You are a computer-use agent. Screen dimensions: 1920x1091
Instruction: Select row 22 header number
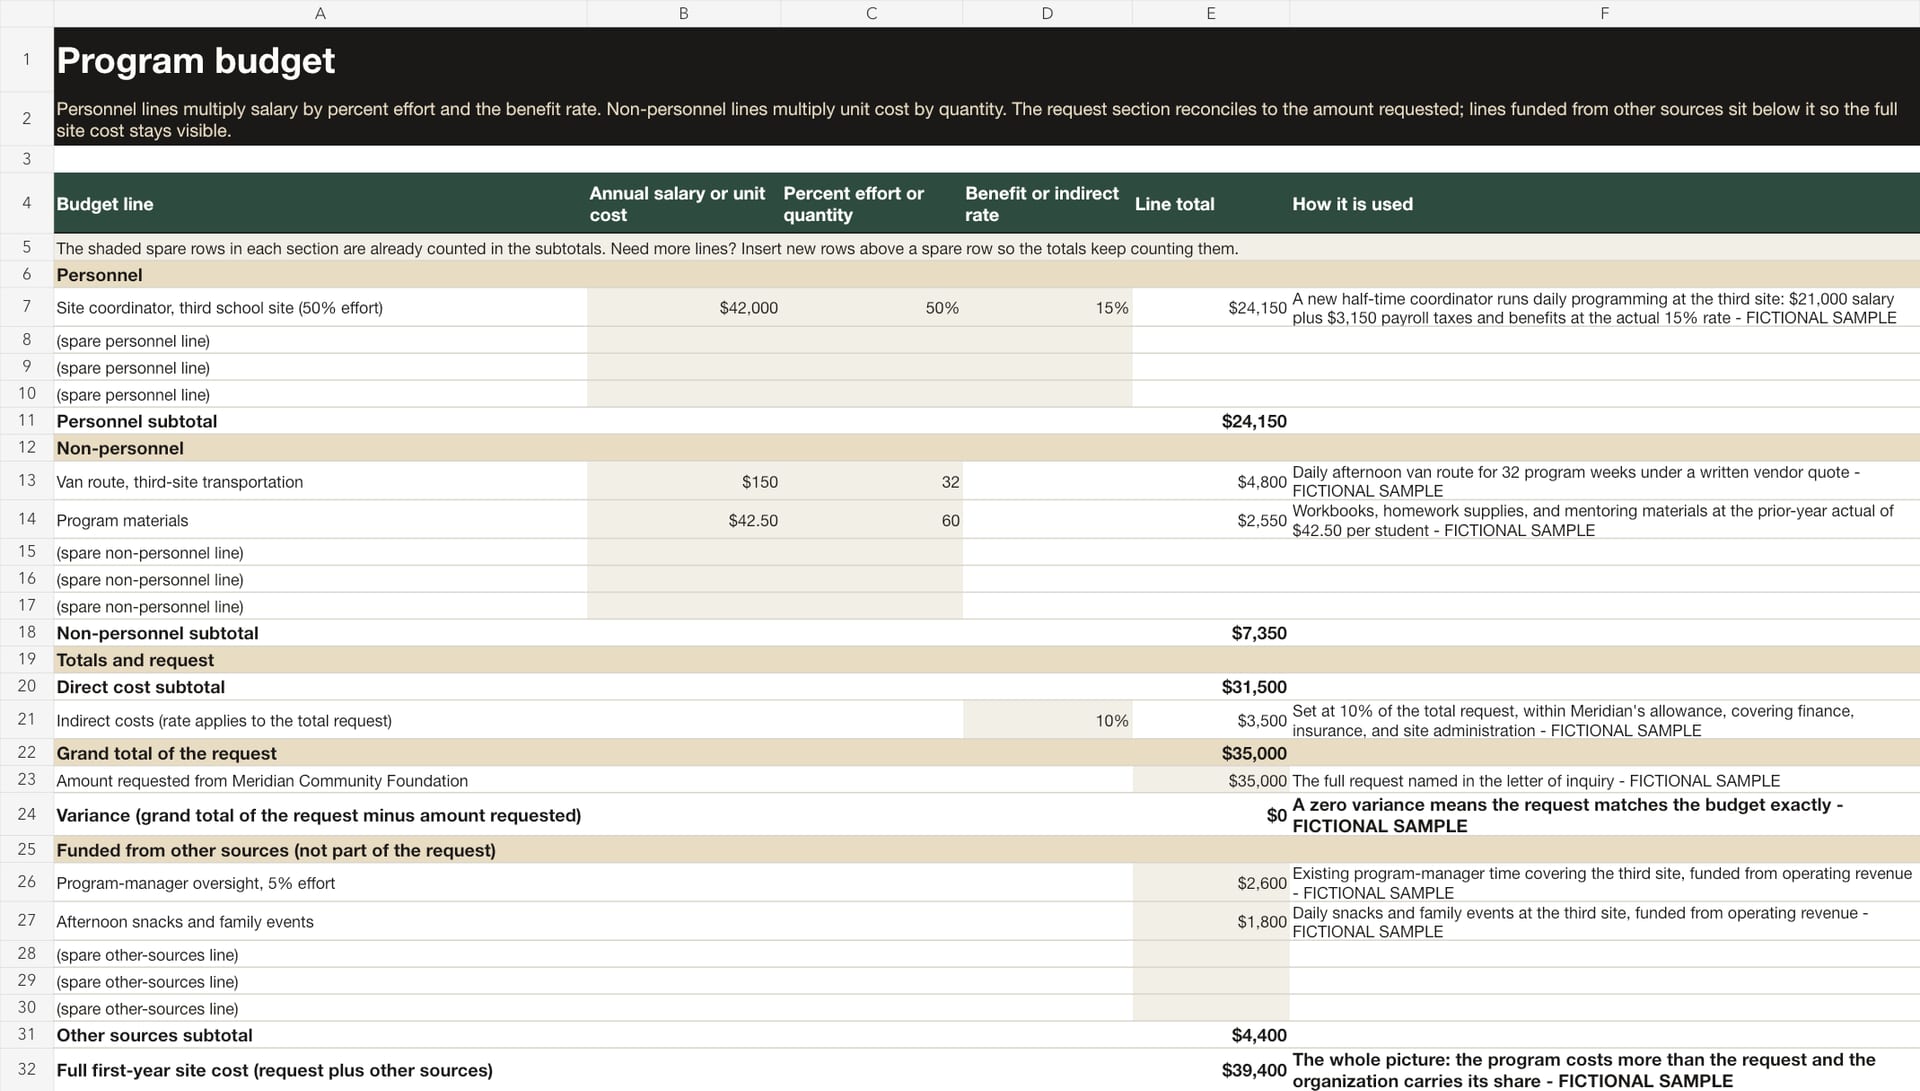(x=27, y=753)
